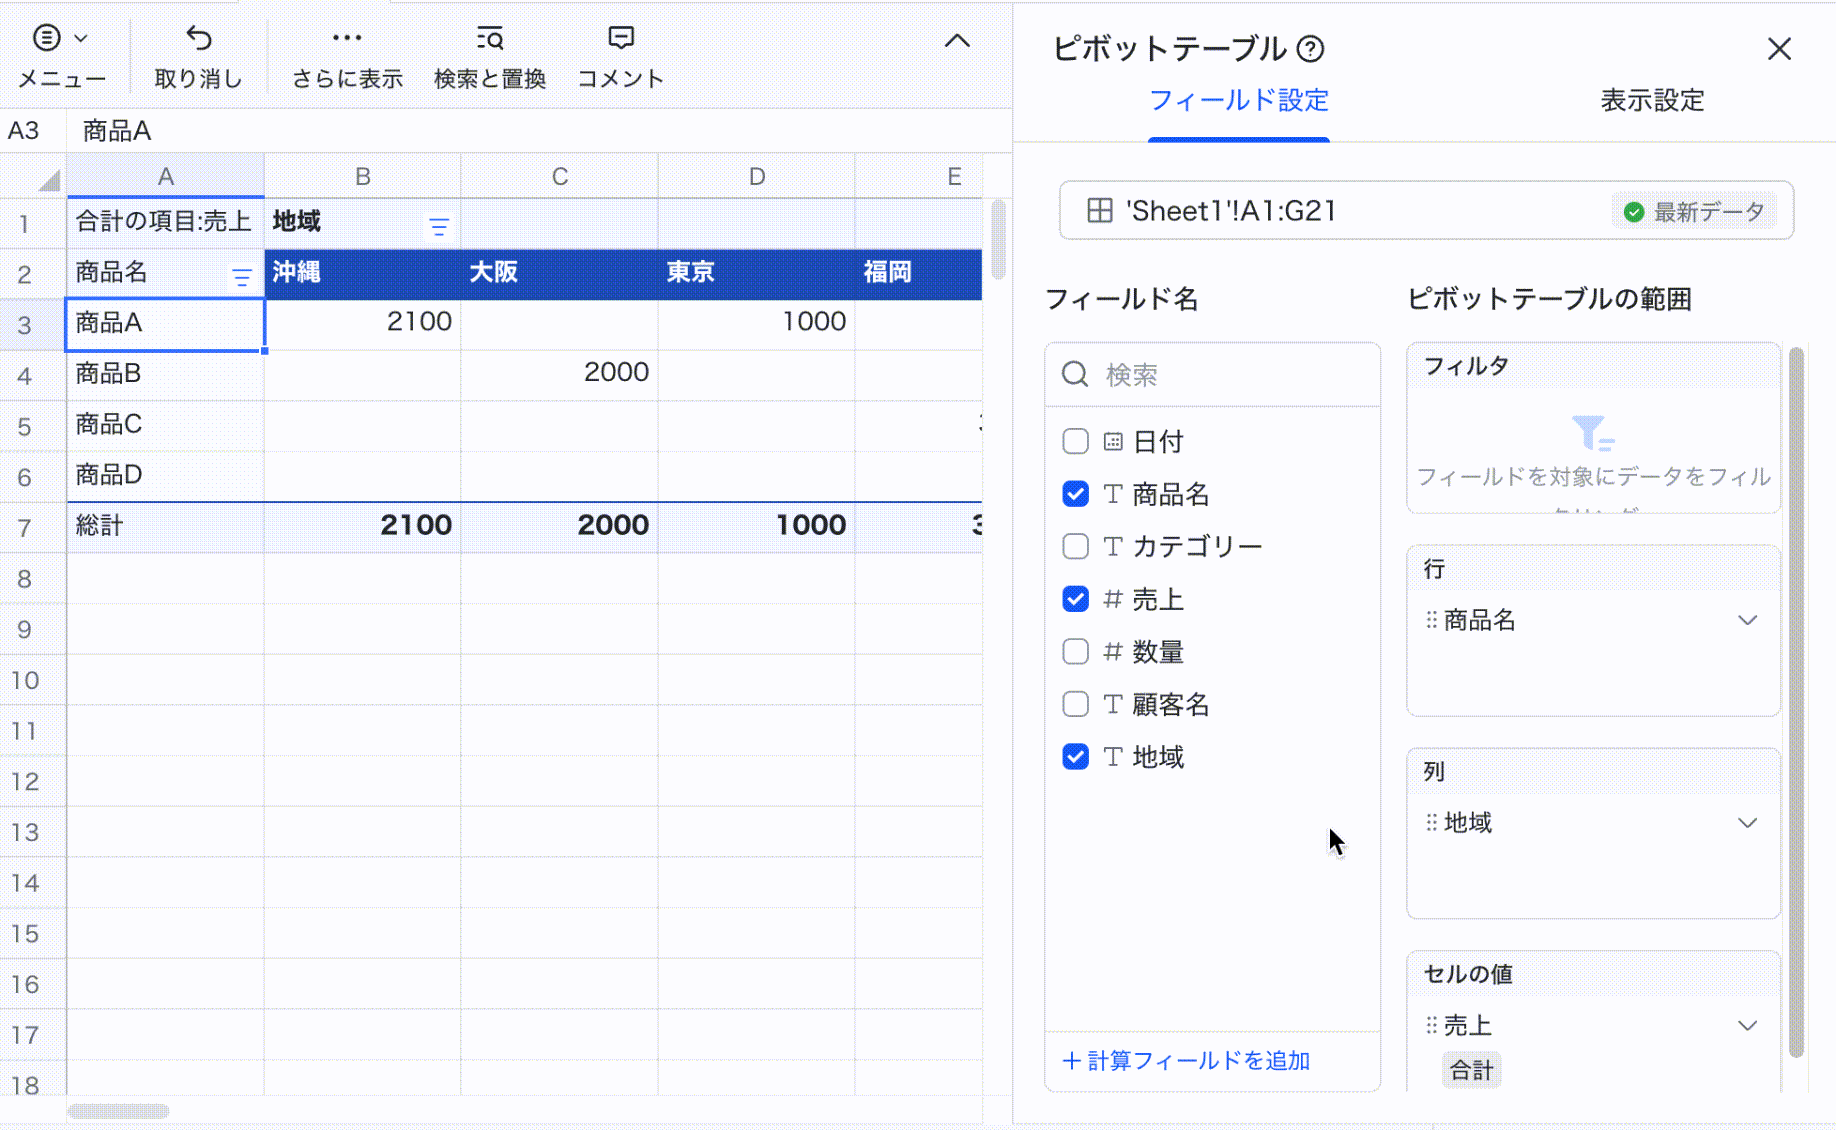Collapse the toolbar with the chevron icon
Image resolution: width=1836 pixels, height=1130 pixels.
tap(957, 41)
